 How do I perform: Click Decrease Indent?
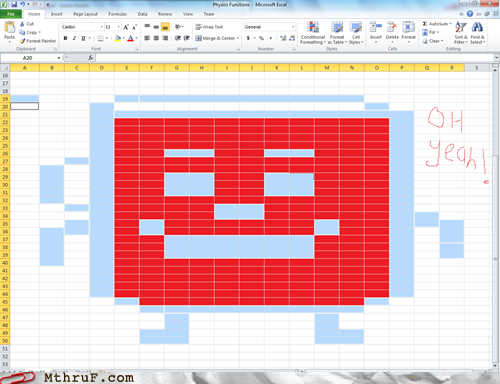(178, 38)
